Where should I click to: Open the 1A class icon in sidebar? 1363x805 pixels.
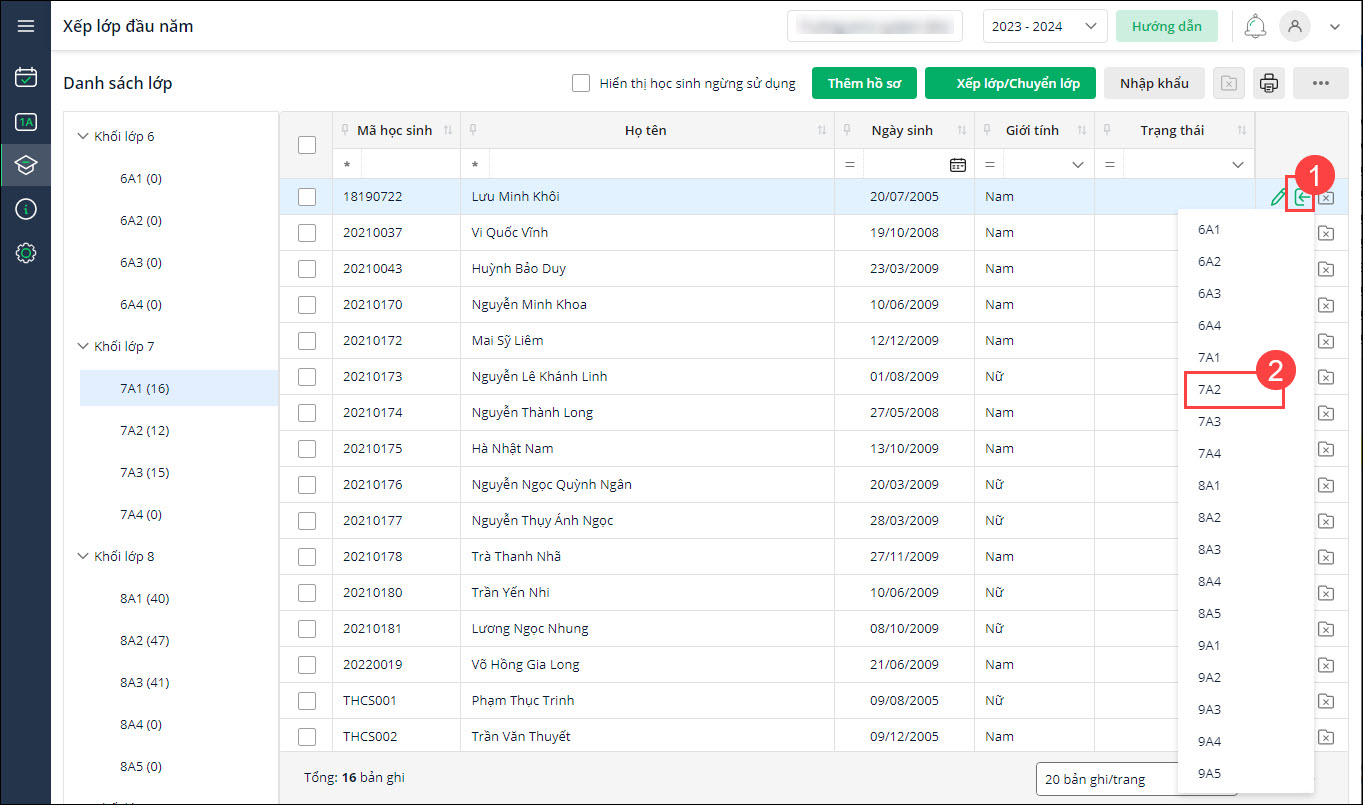pyautogui.click(x=26, y=122)
